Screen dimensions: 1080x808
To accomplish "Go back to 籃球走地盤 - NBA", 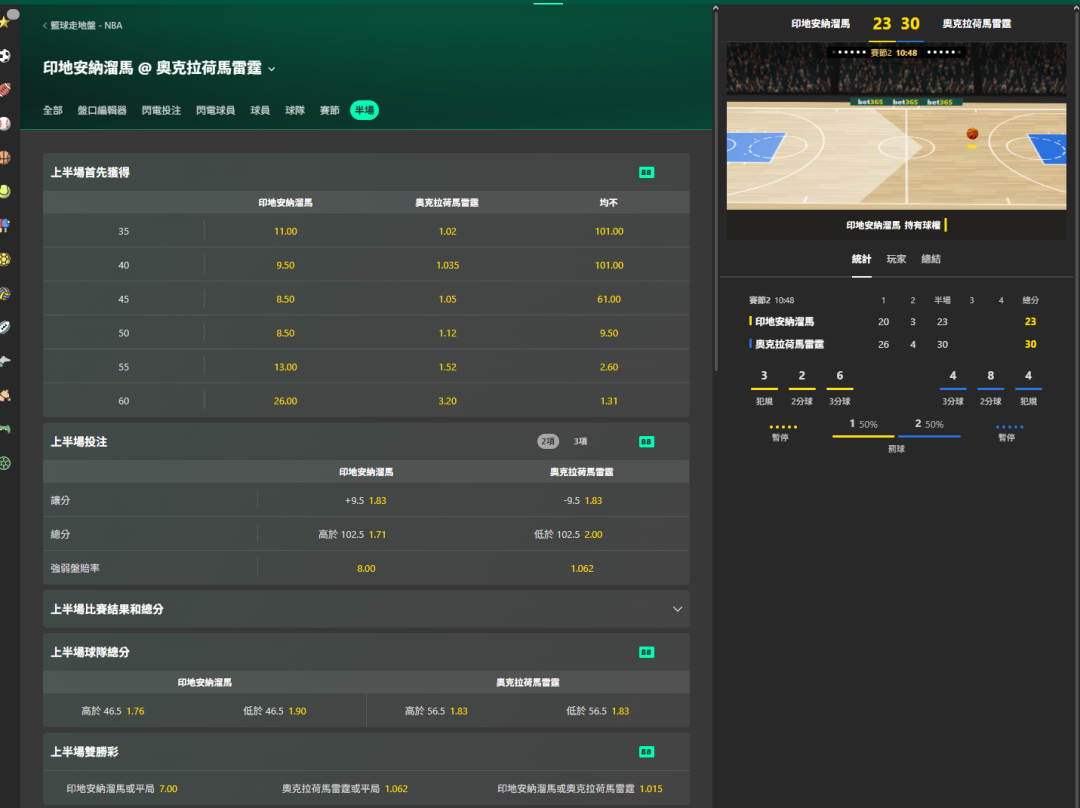I will (83, 25).
